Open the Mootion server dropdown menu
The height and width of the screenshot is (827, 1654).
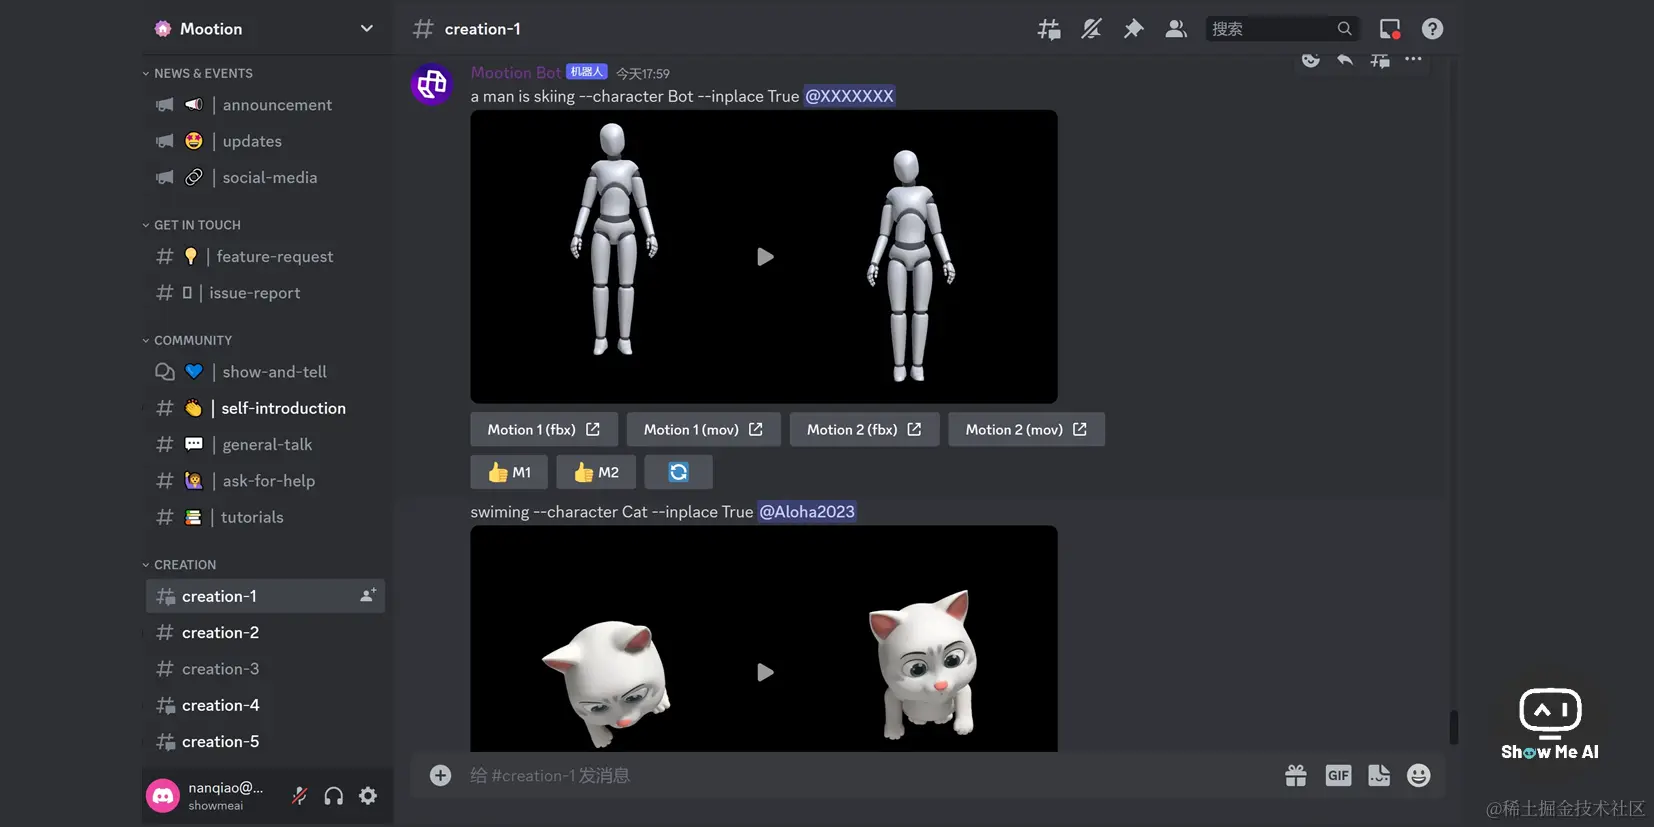366,29
